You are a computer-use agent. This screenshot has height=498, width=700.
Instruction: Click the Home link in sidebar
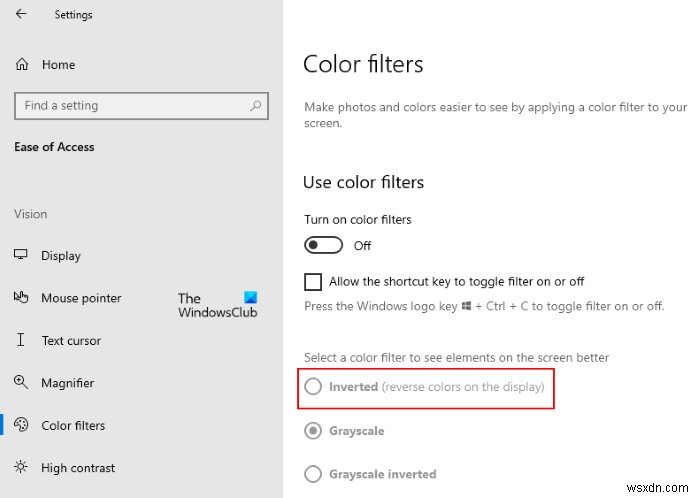click(58, 64)
